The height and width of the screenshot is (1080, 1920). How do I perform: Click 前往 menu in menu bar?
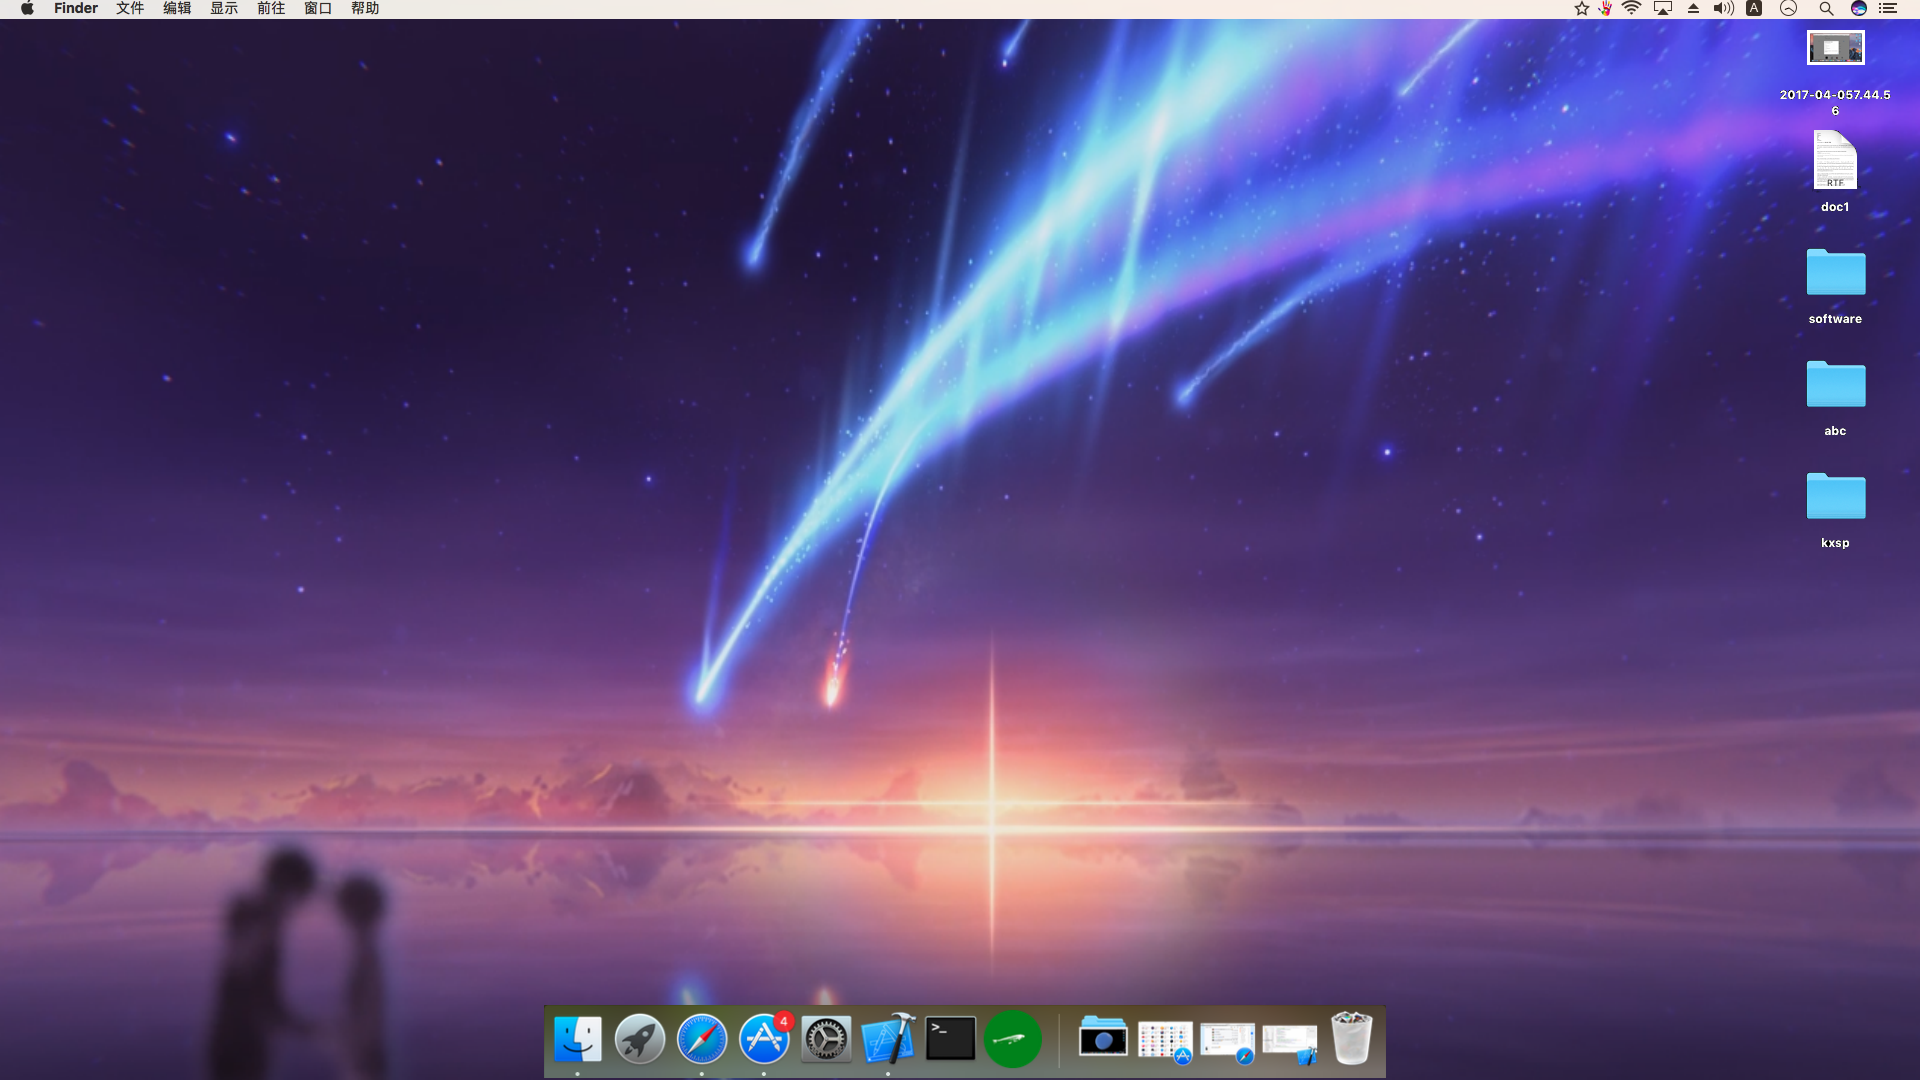pos(269,8)
